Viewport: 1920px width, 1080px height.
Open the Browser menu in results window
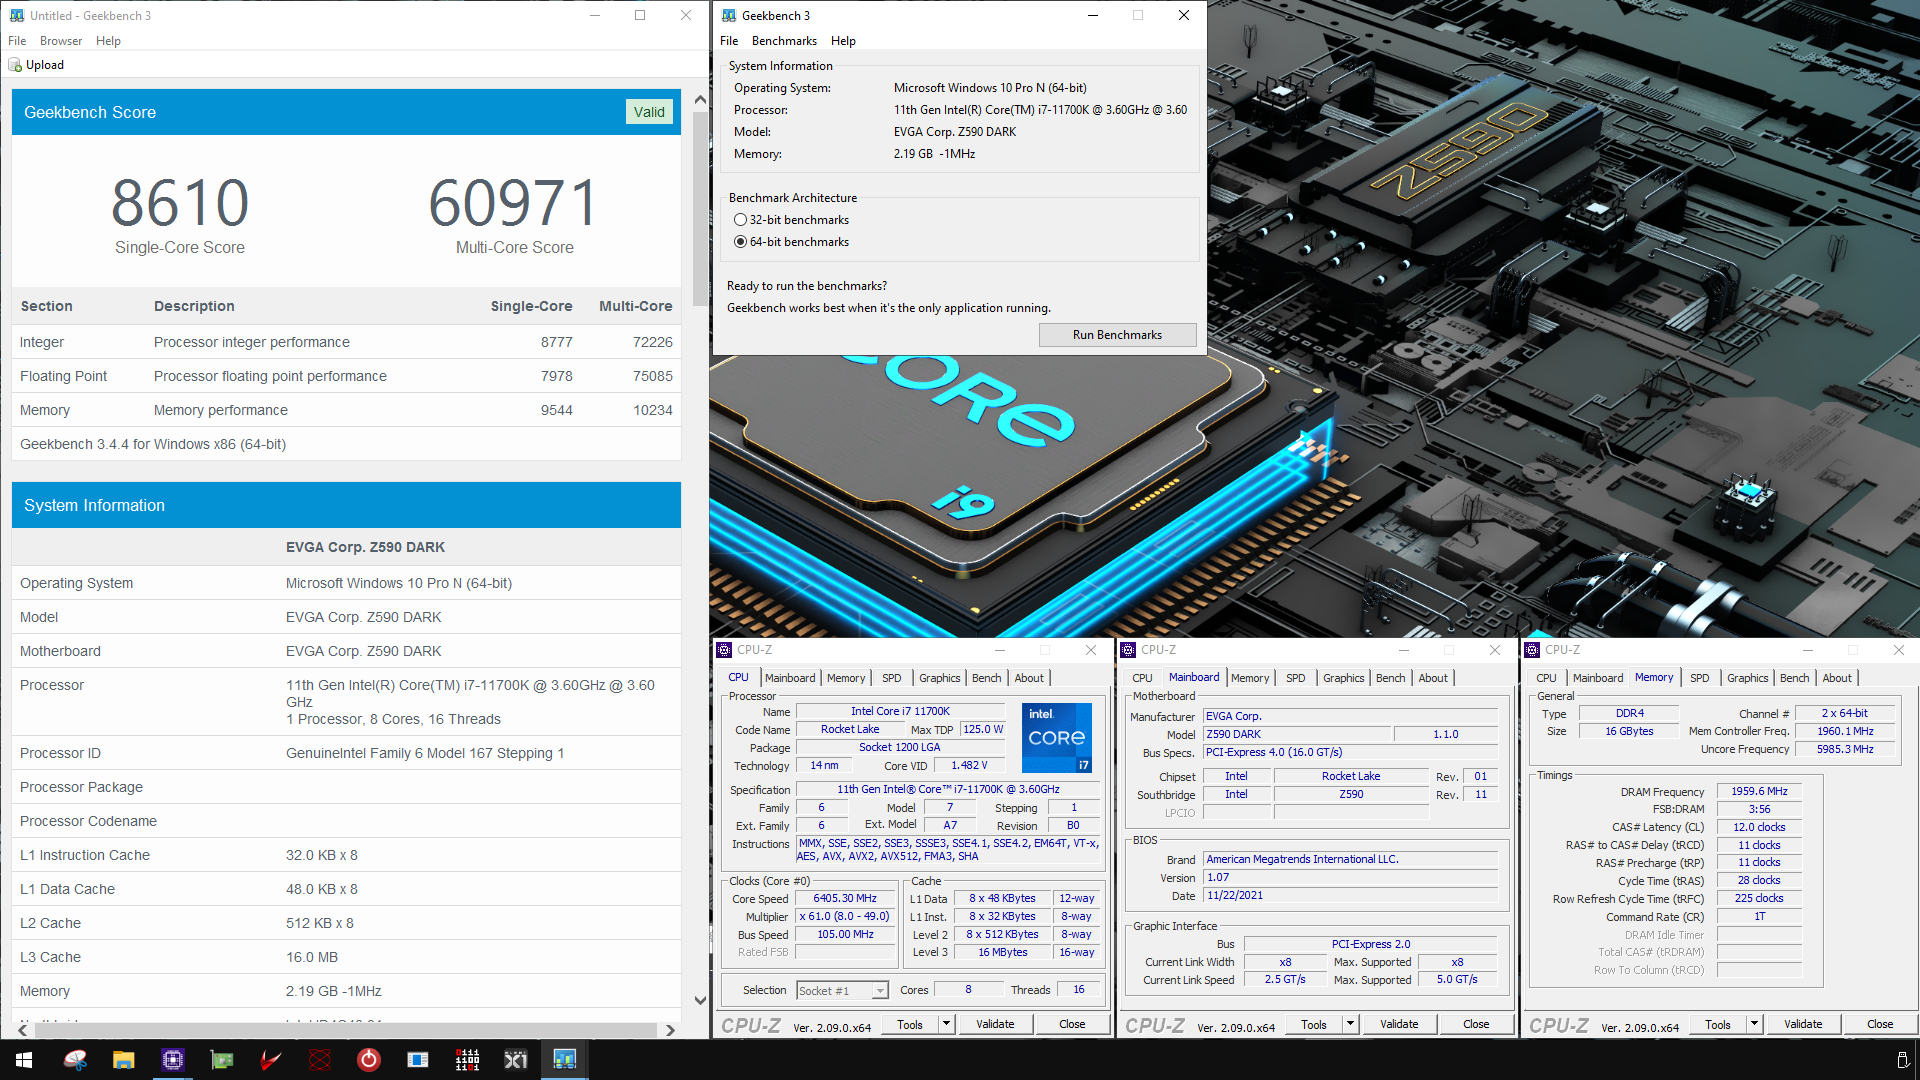pyautogui.click(x=61, y=41)
